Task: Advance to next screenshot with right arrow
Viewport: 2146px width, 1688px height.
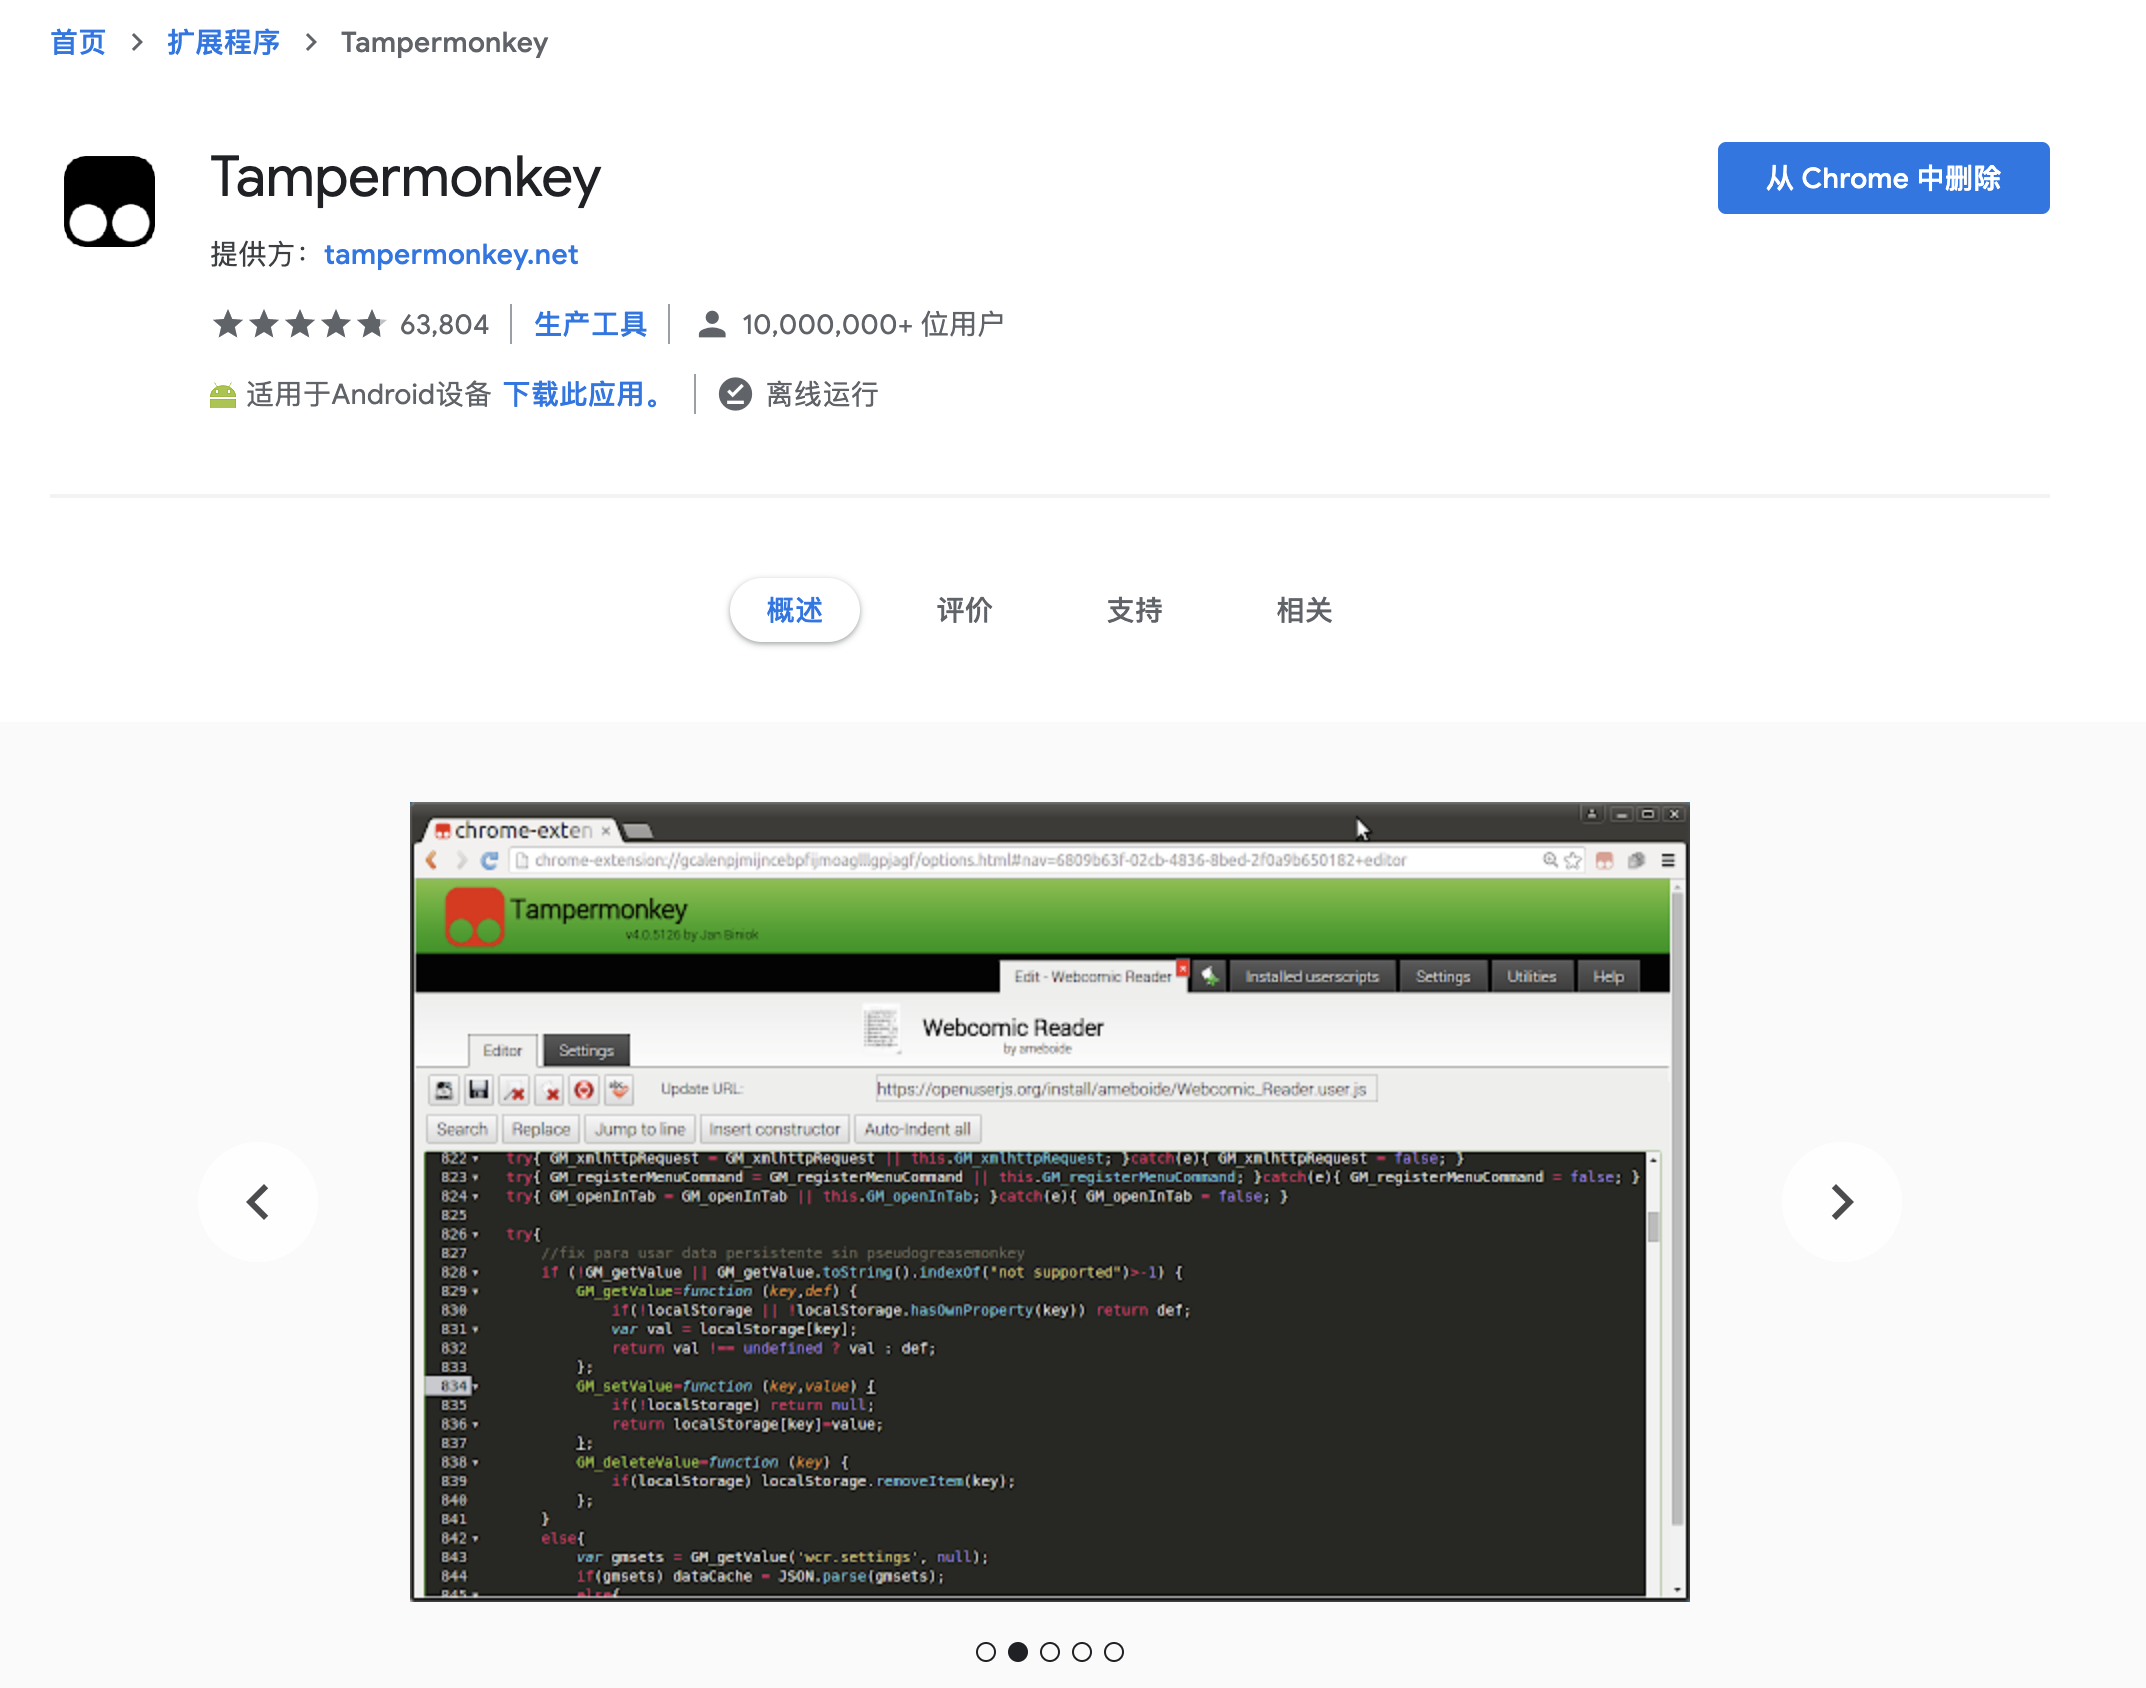Action: (1841, 1202)
